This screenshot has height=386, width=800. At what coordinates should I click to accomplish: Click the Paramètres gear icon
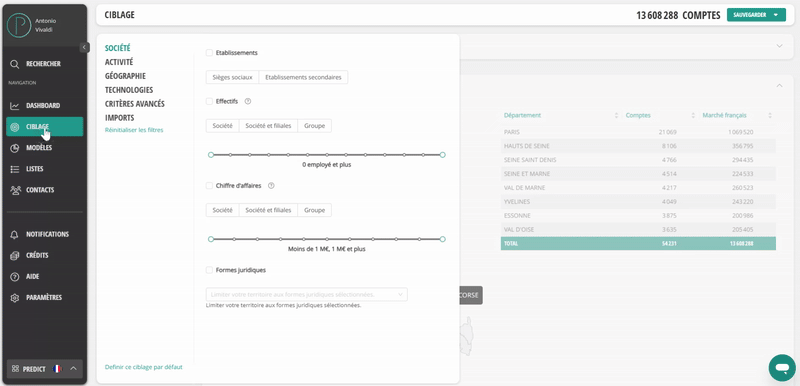tap(14, 298)
